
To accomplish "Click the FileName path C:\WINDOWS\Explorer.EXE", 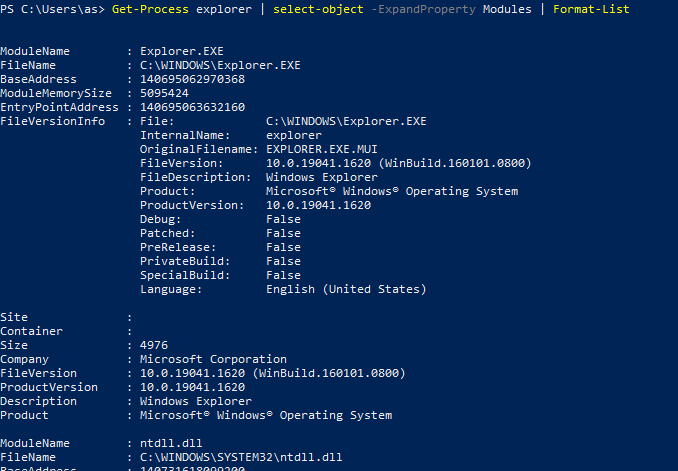I will click(x=220, y=65).
